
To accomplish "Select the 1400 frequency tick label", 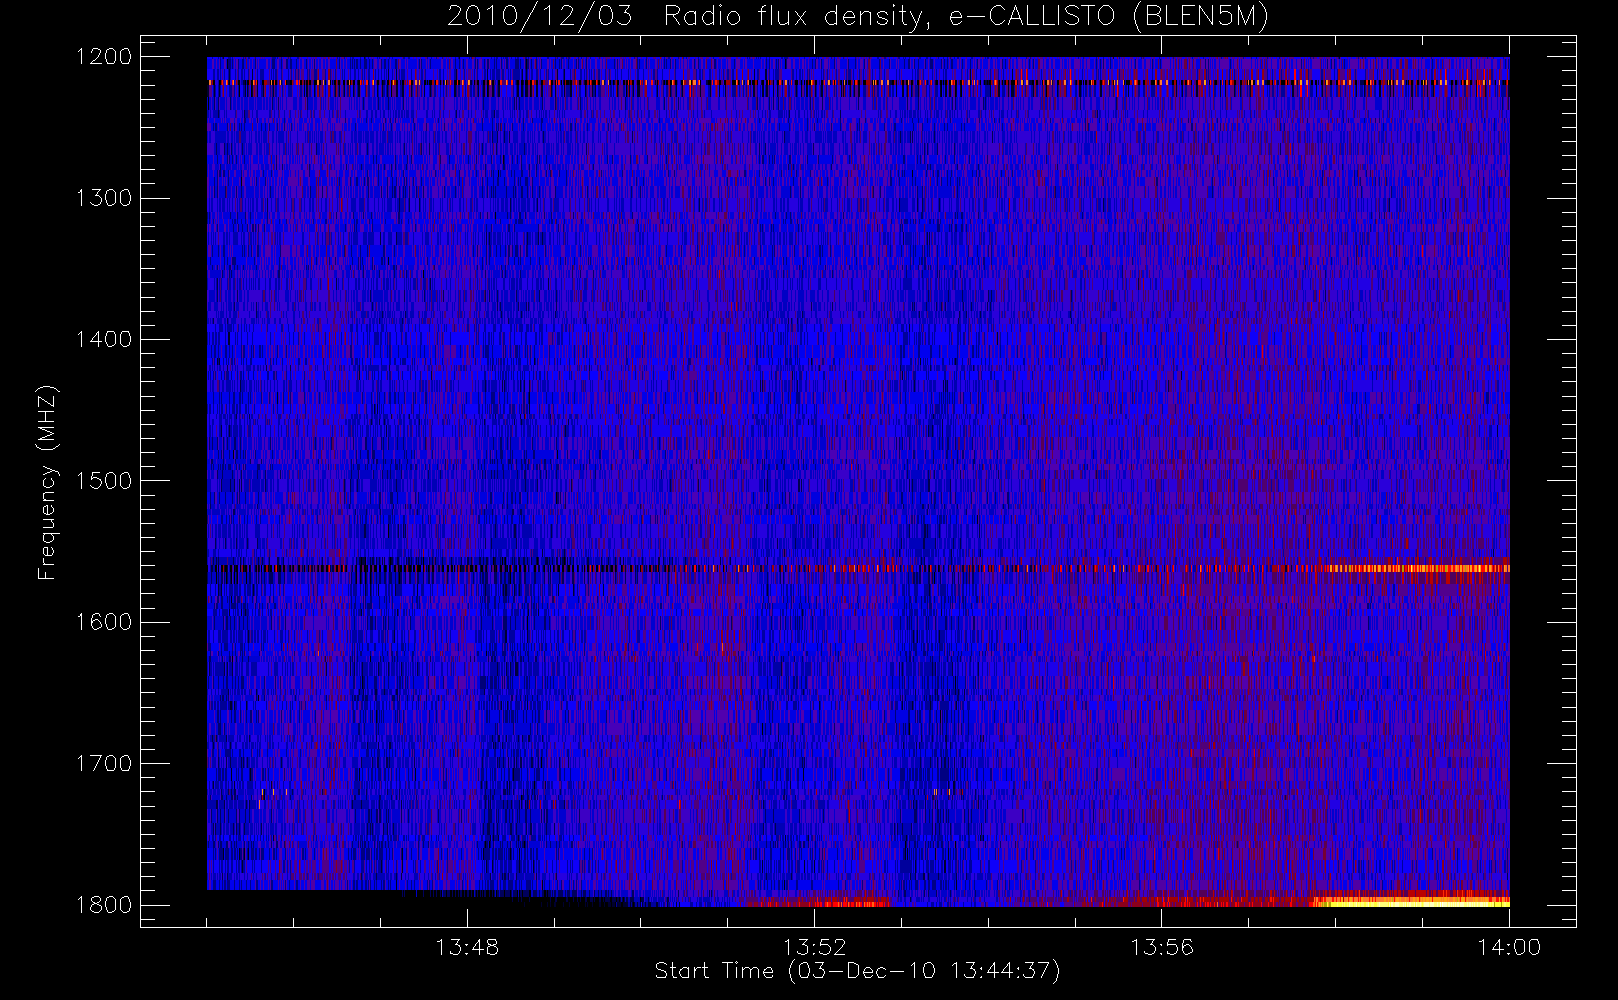I will click(104, 339).
